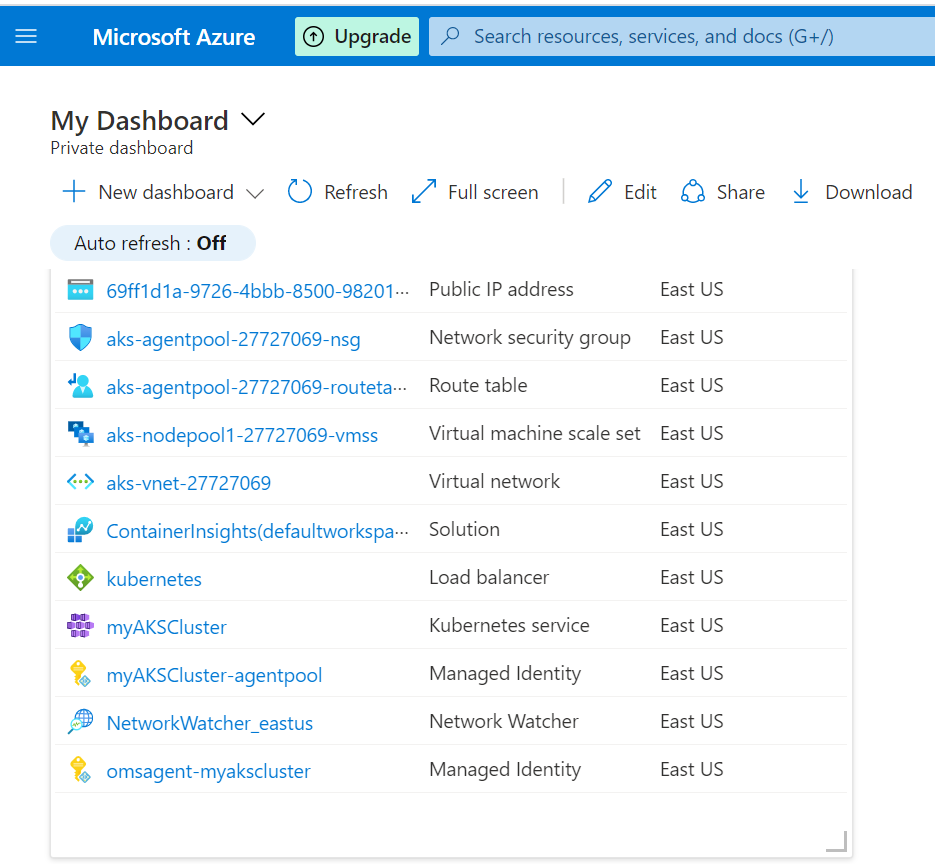Click Edit in the dashboard toolbar
The width and height of the screenshot is (935, 864).
622,192
